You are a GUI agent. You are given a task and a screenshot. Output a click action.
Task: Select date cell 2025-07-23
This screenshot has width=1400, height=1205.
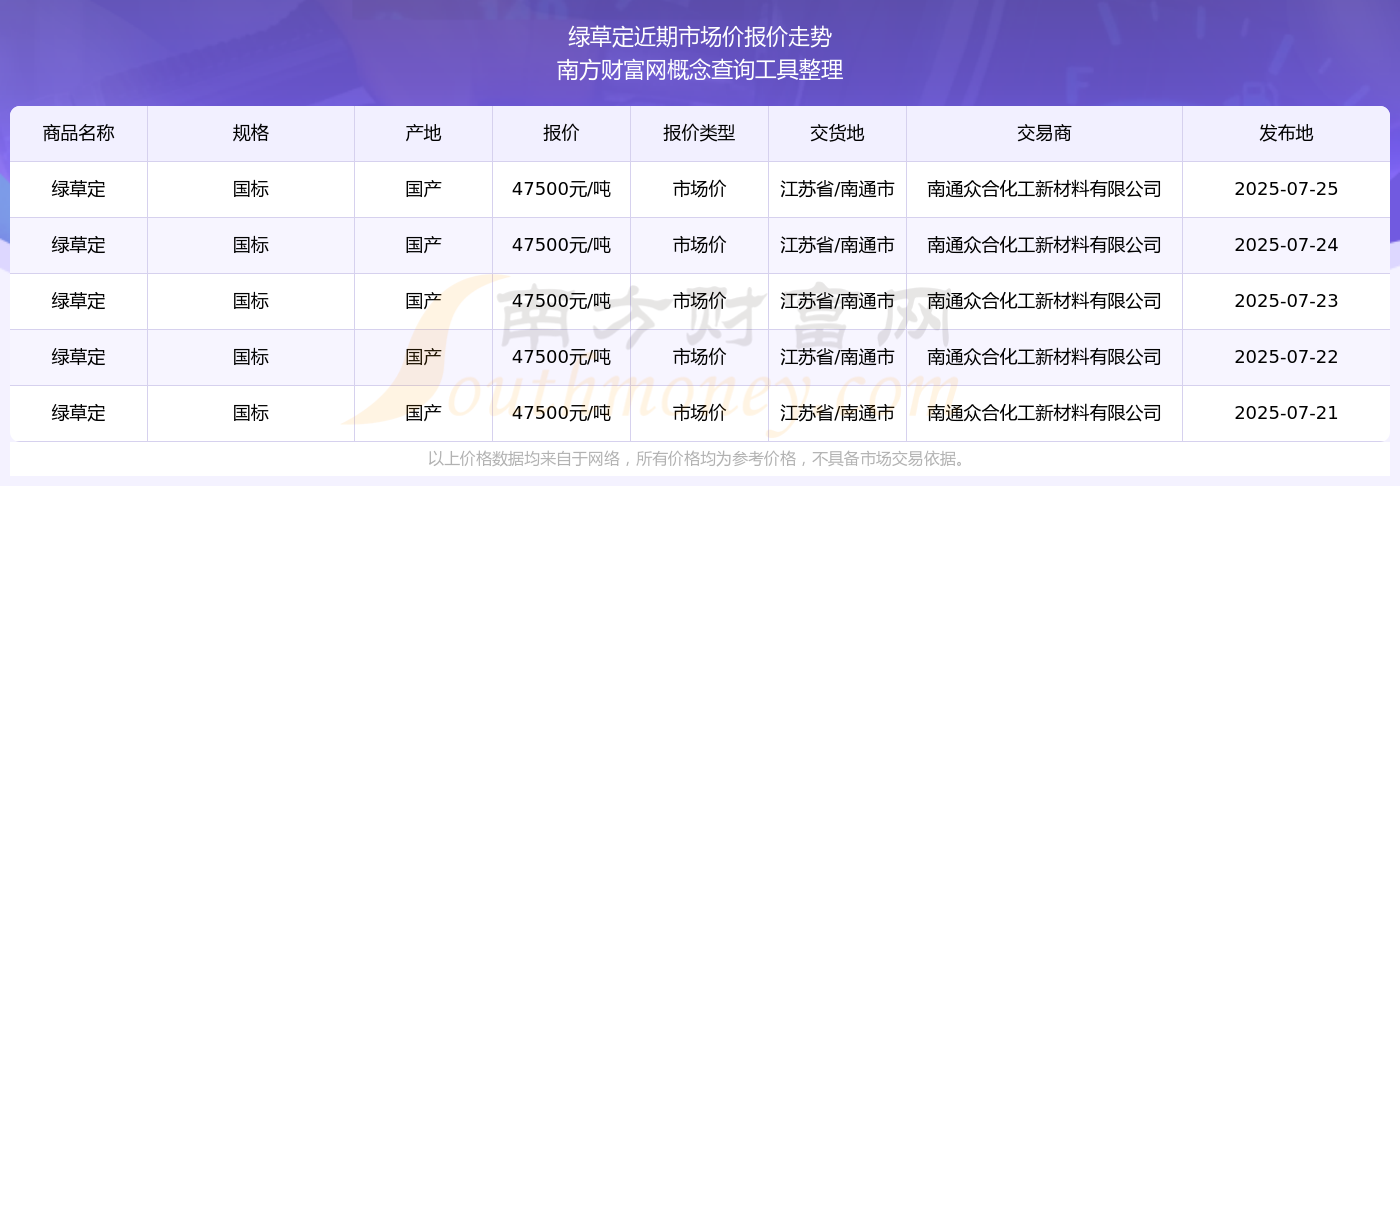(x=1286, y=301)
